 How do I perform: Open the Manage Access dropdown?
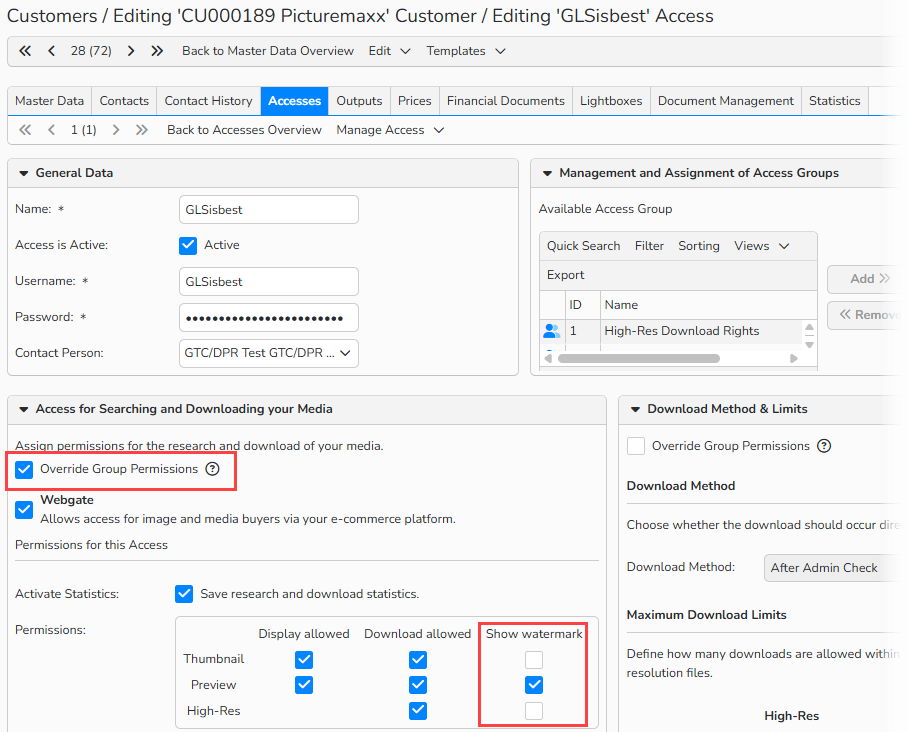point(390,130)
